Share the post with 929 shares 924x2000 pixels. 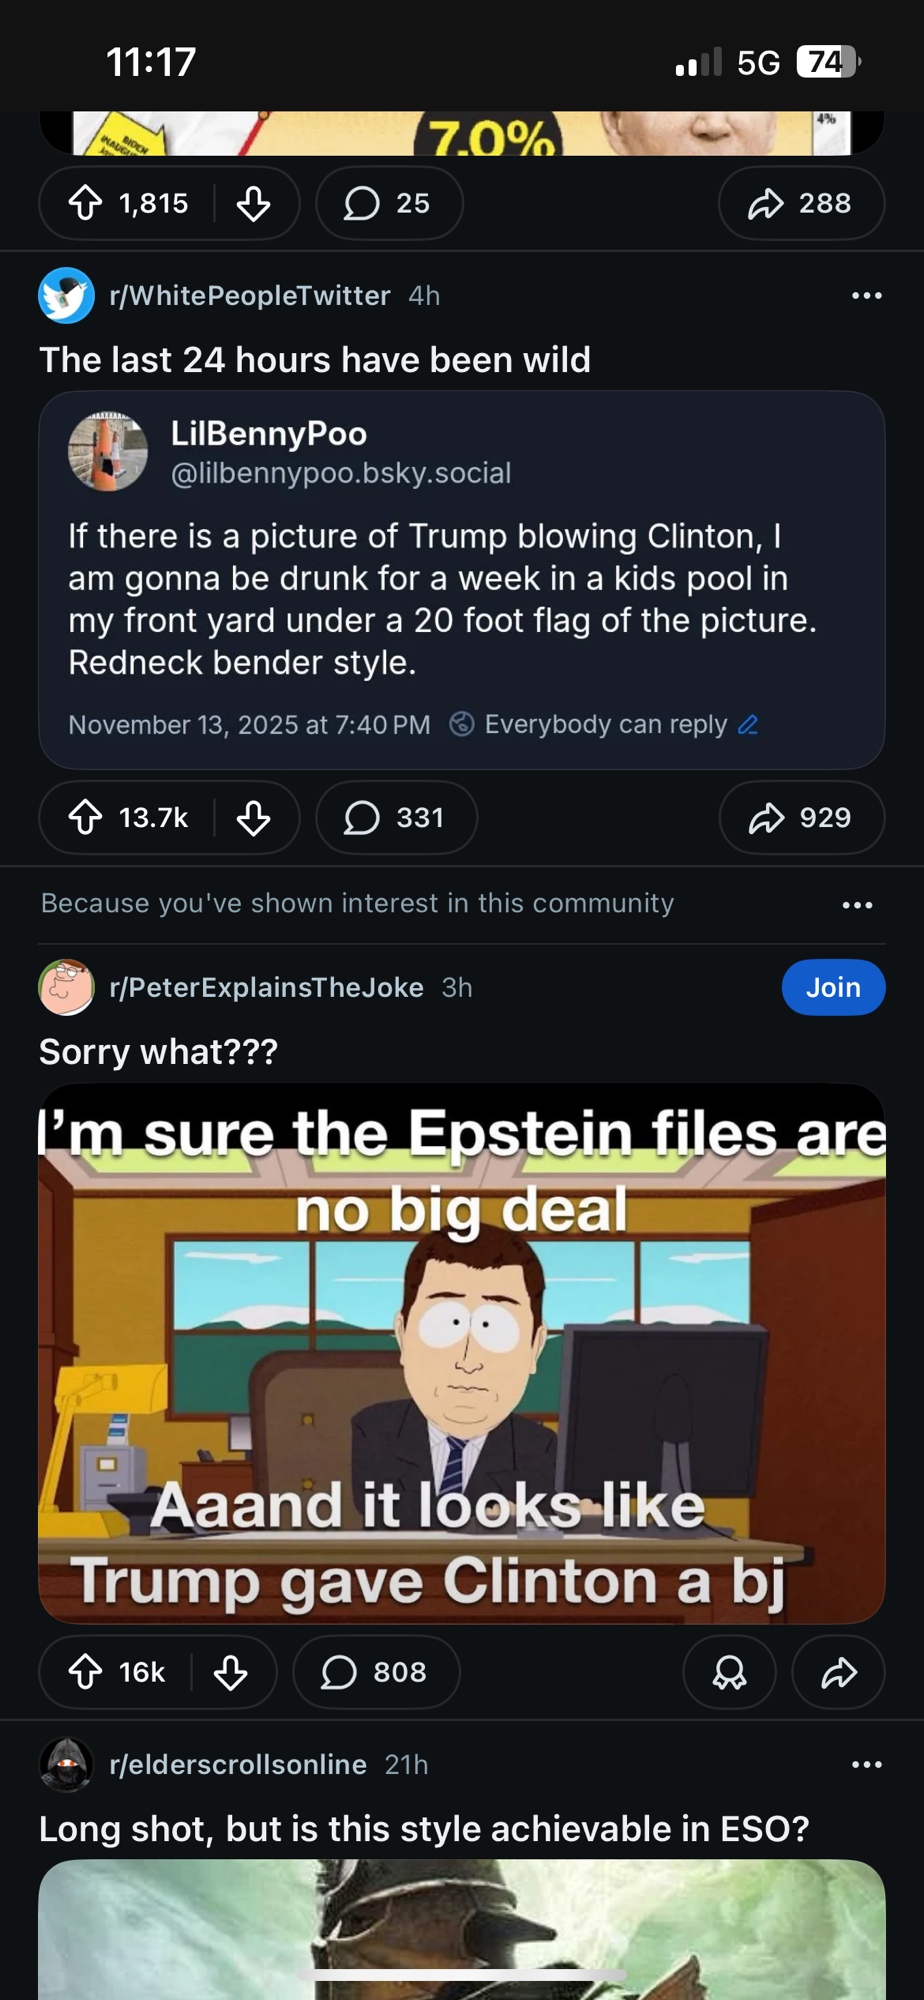(801, 818)
